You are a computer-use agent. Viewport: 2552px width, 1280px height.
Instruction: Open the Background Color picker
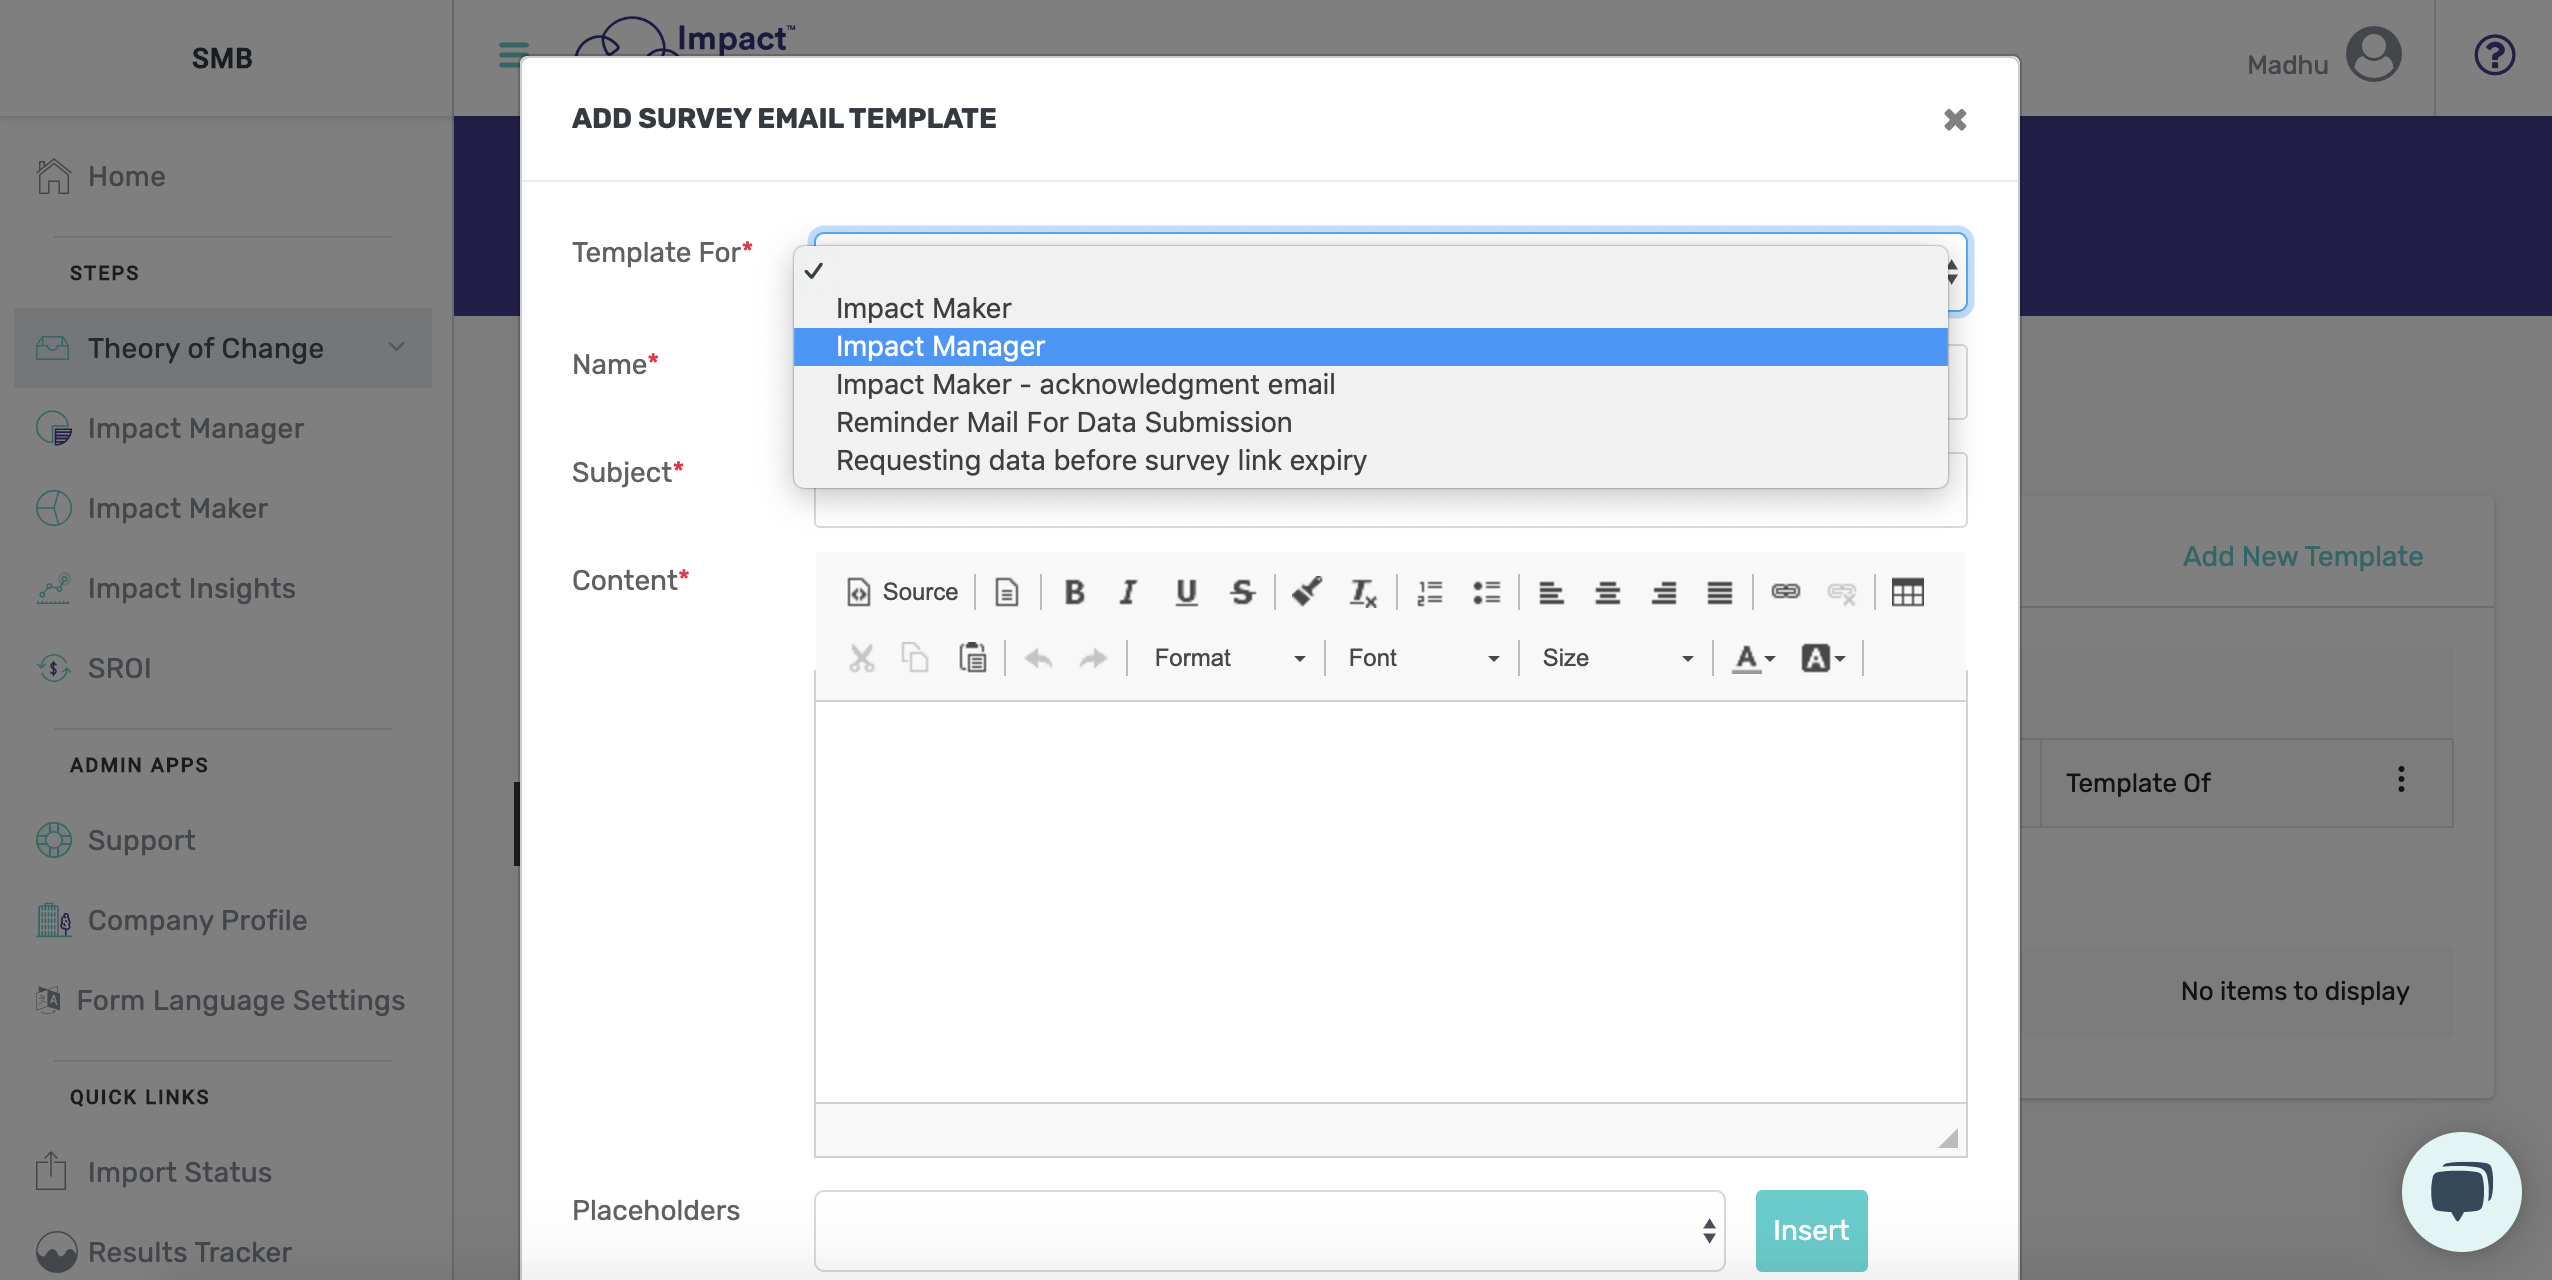(1823, 658)
